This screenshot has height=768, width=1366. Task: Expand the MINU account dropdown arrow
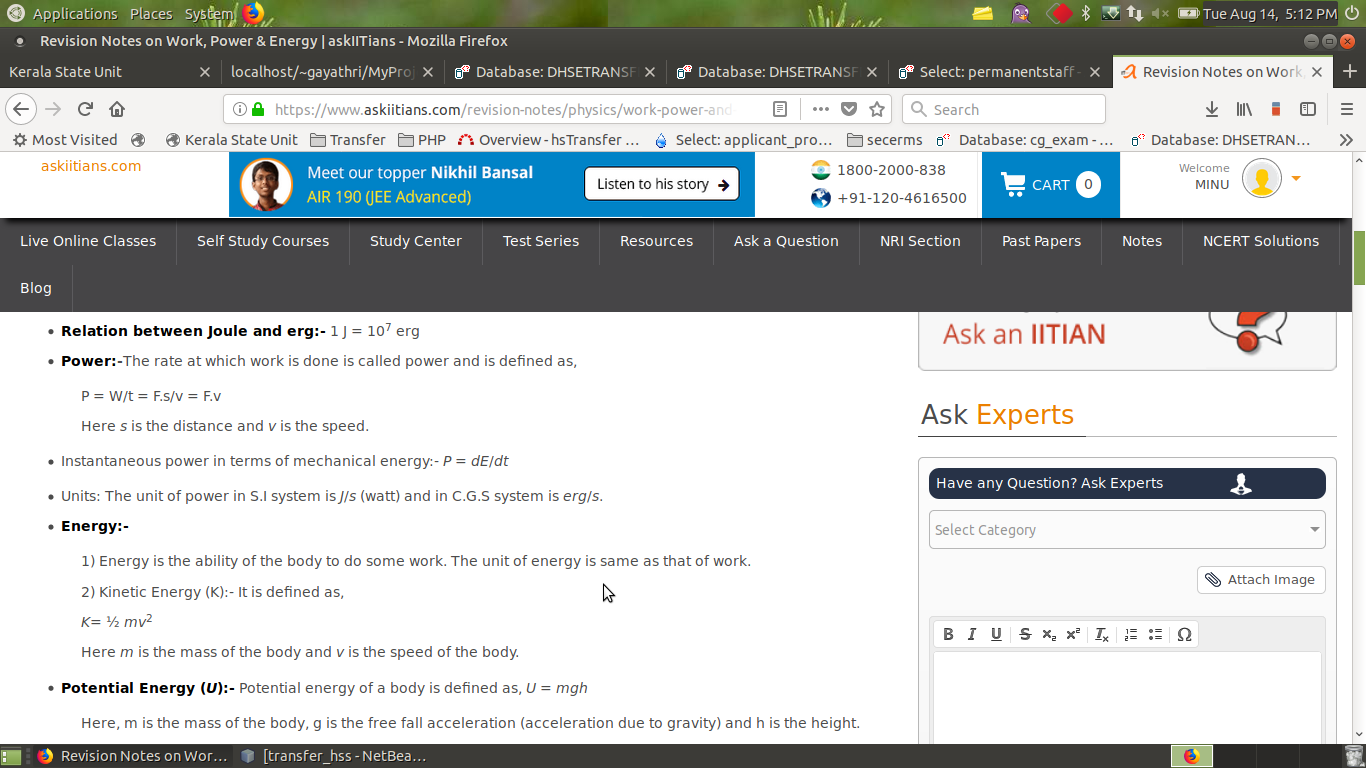pos(1296,178)
